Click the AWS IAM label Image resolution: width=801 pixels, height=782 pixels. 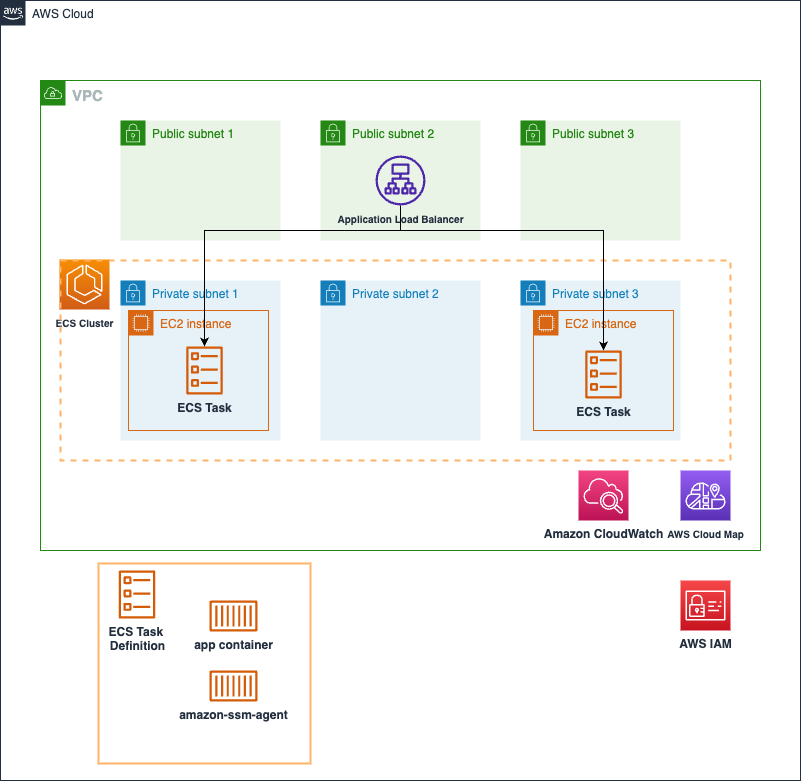pos(705,644)
